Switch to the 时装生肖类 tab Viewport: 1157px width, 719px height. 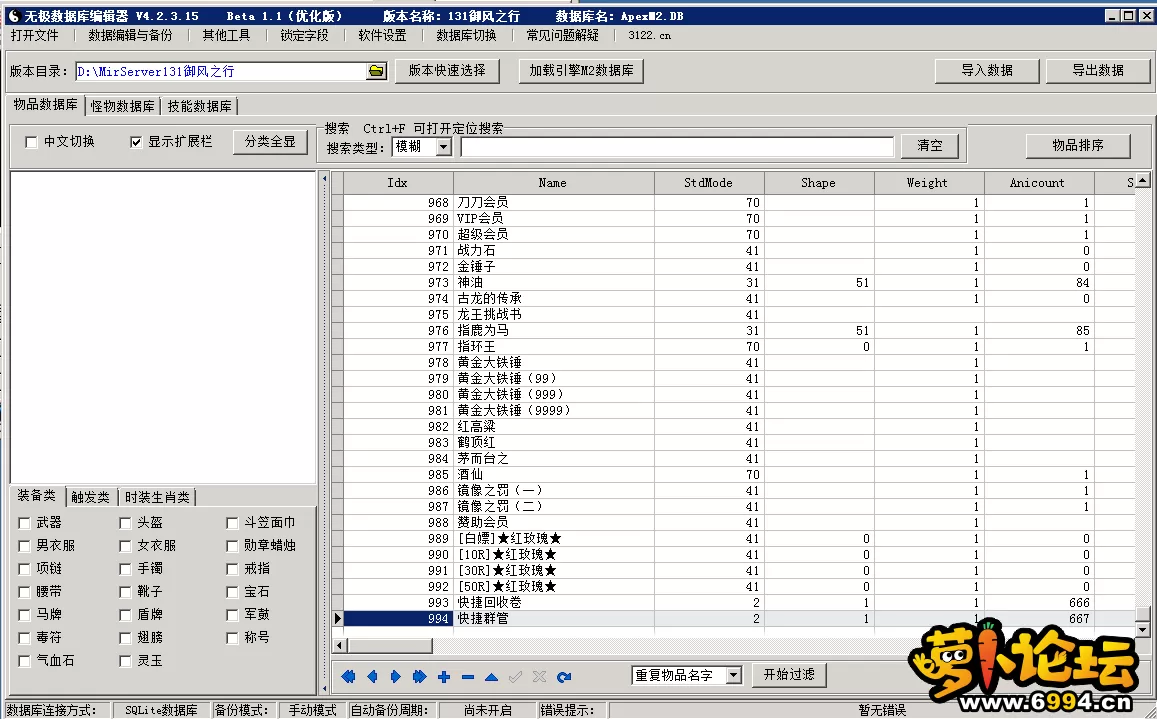pos(157,498)
